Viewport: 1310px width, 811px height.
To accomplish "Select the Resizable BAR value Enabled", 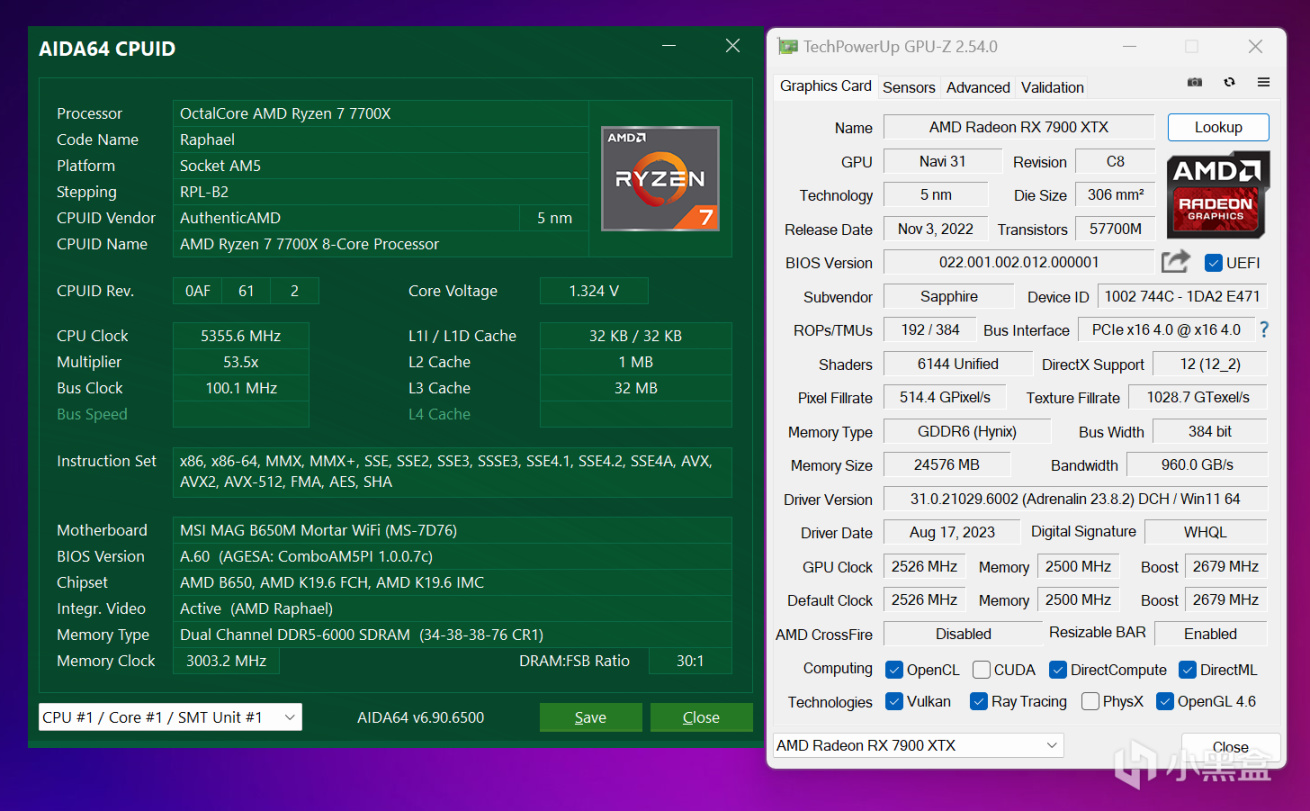I will (1210, 634).
